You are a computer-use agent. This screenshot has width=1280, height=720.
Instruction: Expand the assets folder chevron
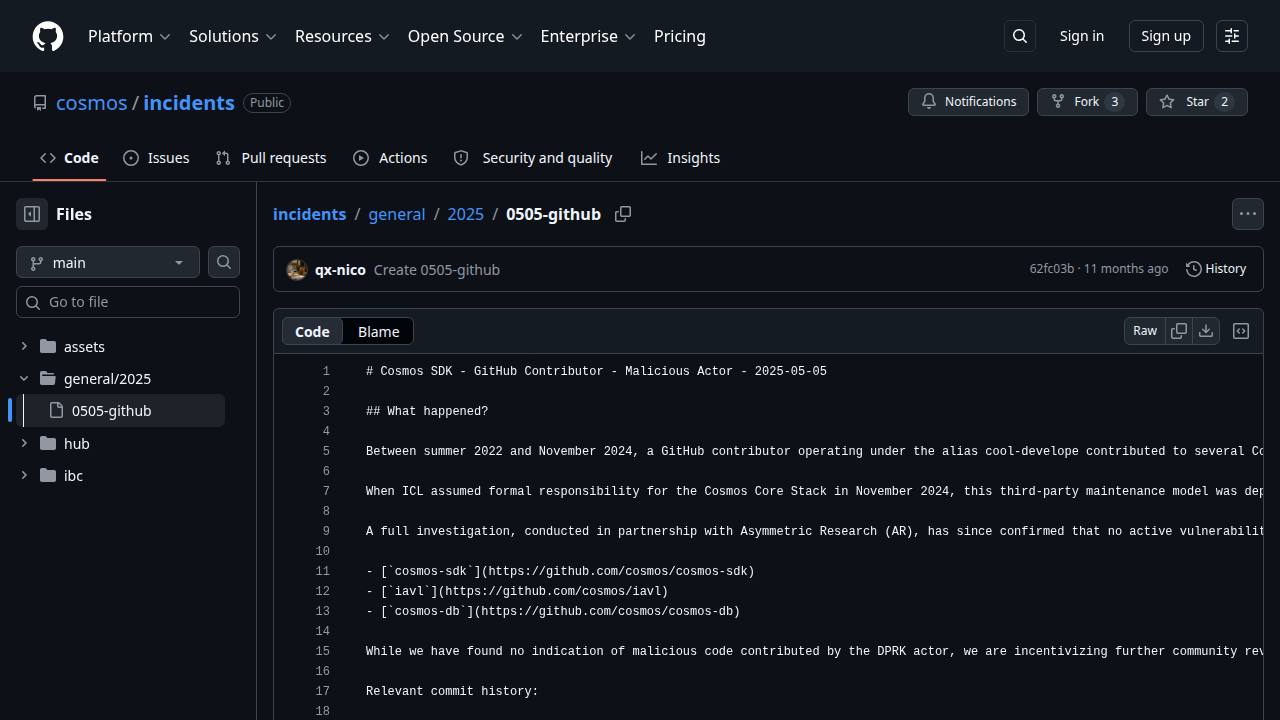coord(24,347)
